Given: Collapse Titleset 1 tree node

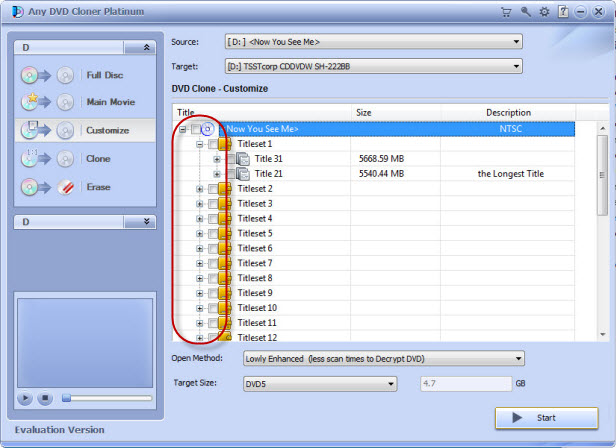Looking at the screenshot, I should pos(200,144).
